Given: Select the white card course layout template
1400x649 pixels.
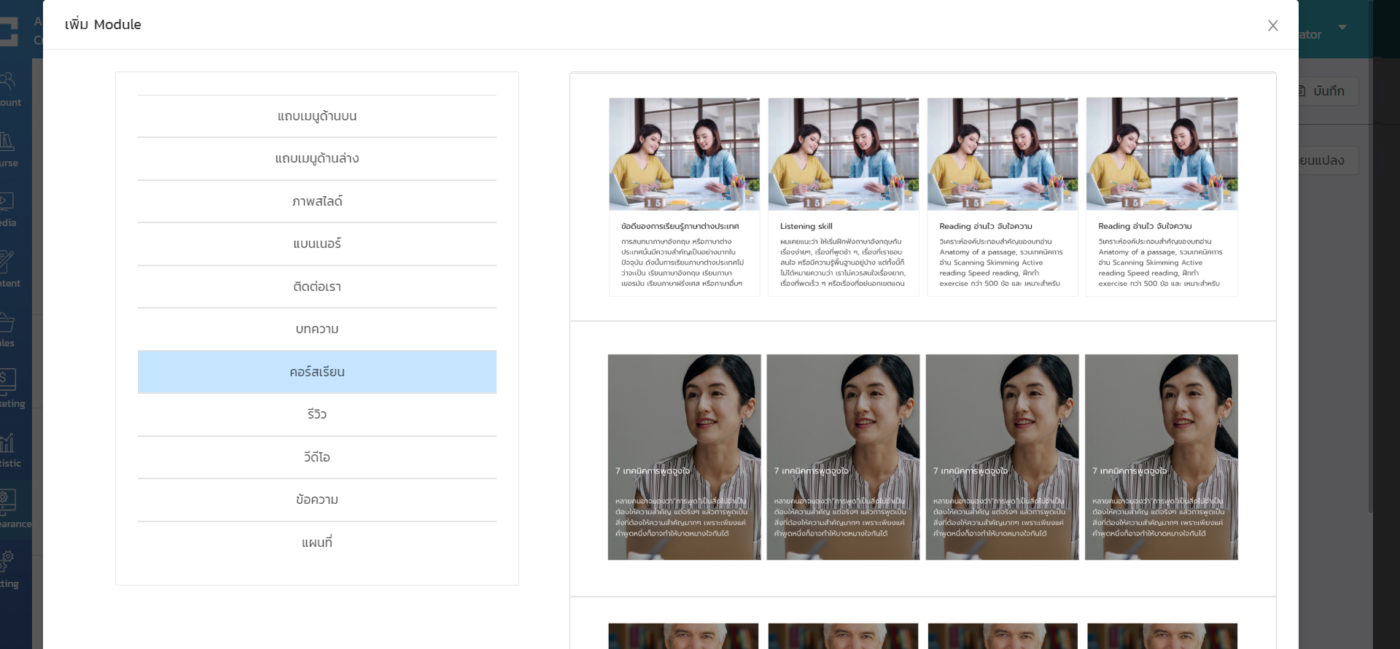Looking at the screenshot, I should point(922,197).
